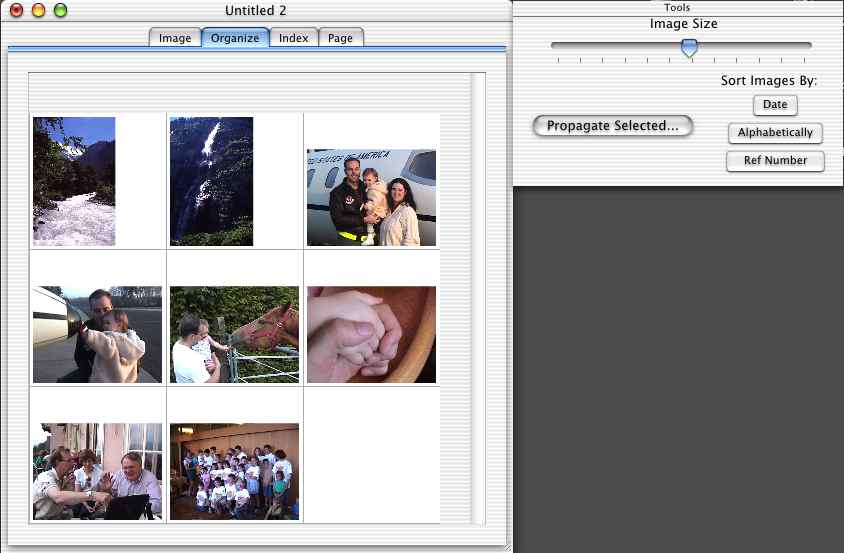Click the green zoom window button
Screen dimensions: 844x553
pyautogui.click(x=60, y=10)
